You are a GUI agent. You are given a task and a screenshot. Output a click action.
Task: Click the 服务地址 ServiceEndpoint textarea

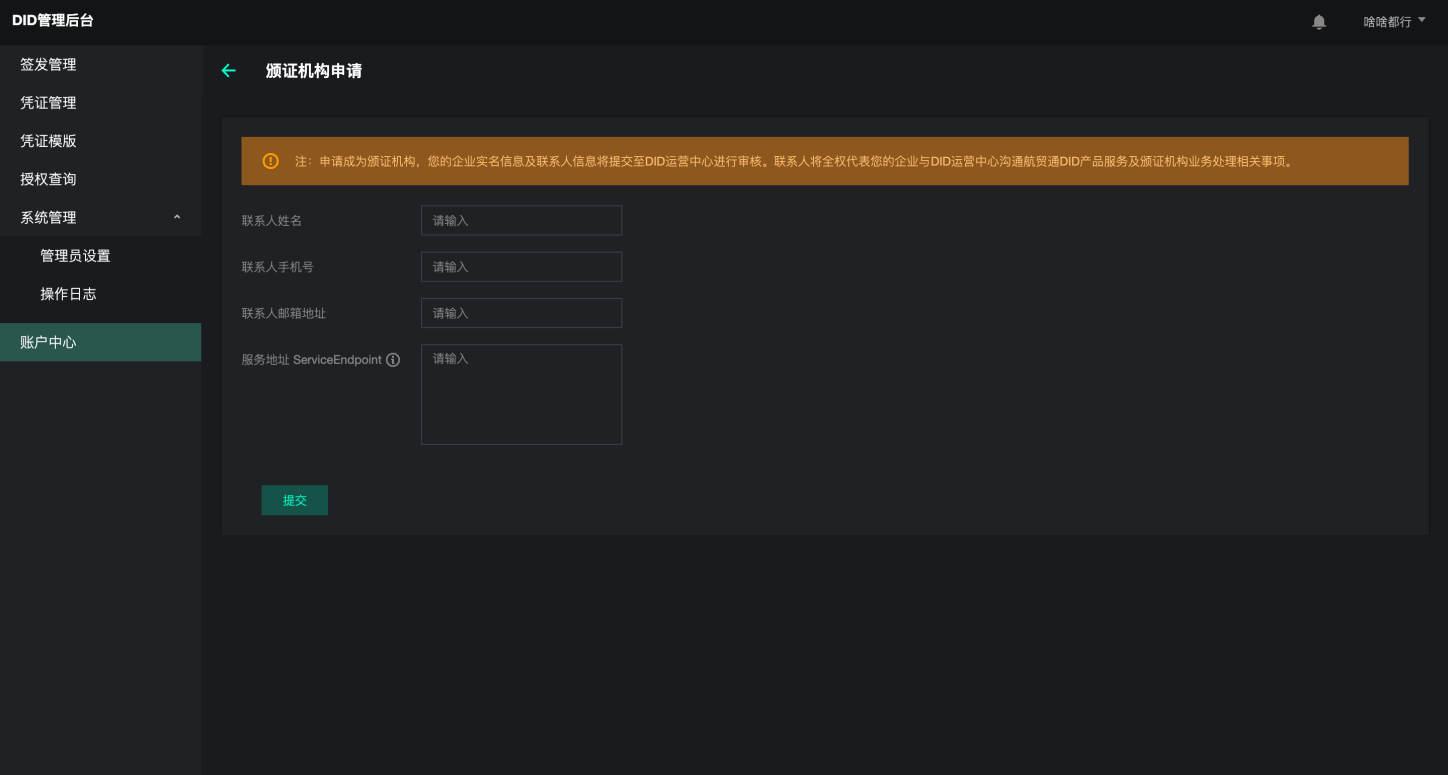pos(521,394)
